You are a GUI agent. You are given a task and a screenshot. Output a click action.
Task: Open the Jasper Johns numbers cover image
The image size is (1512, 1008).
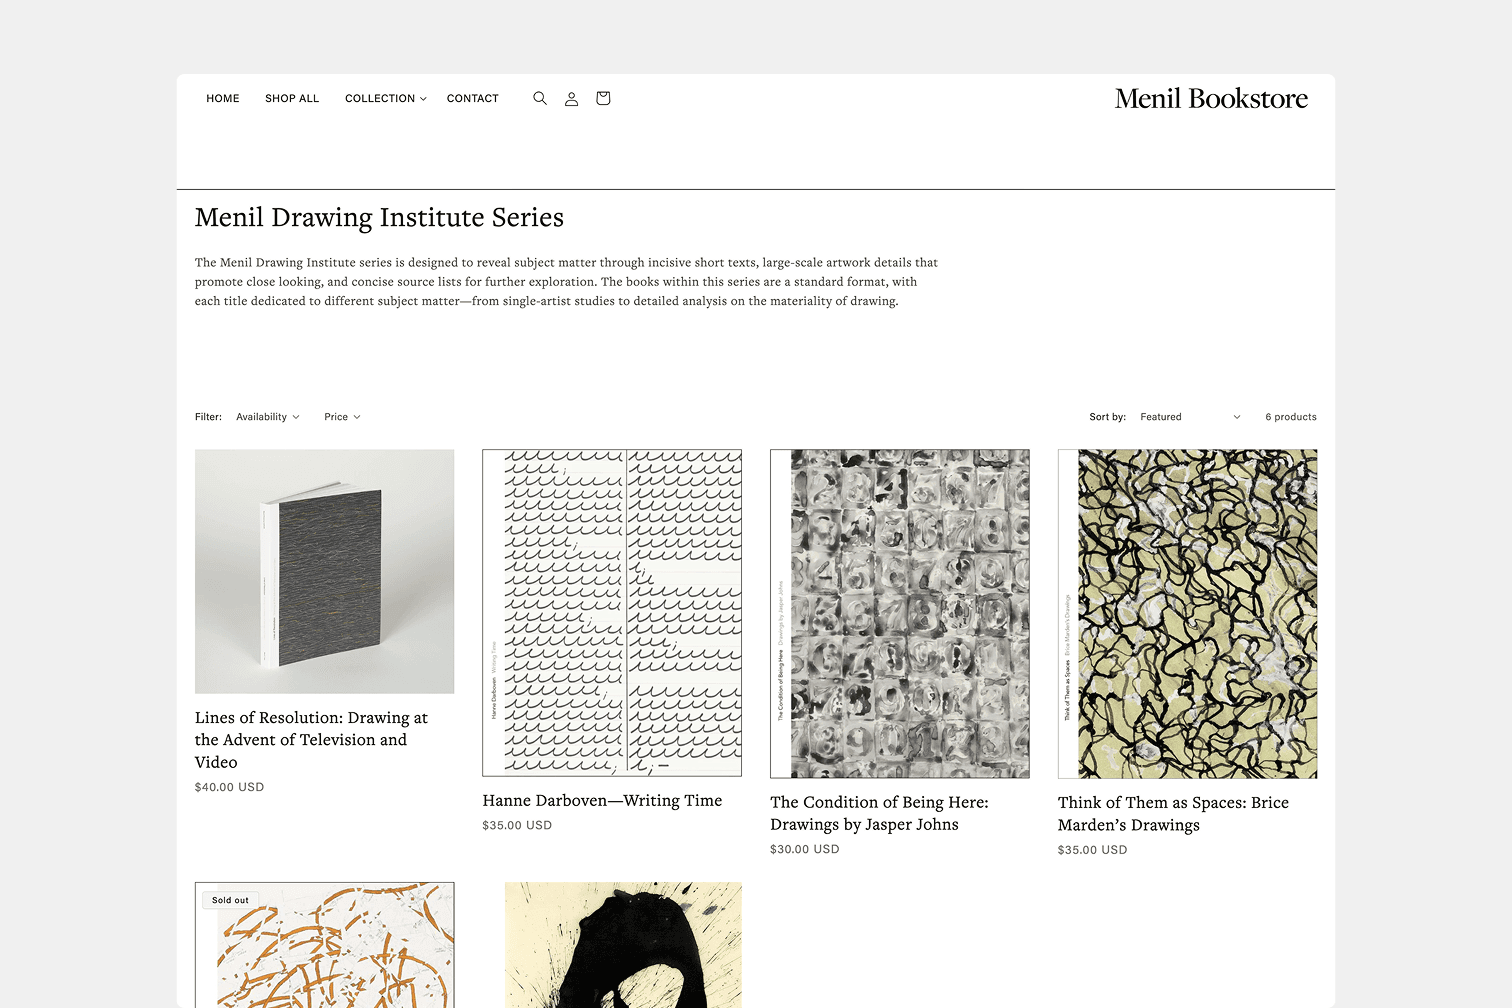900,613
